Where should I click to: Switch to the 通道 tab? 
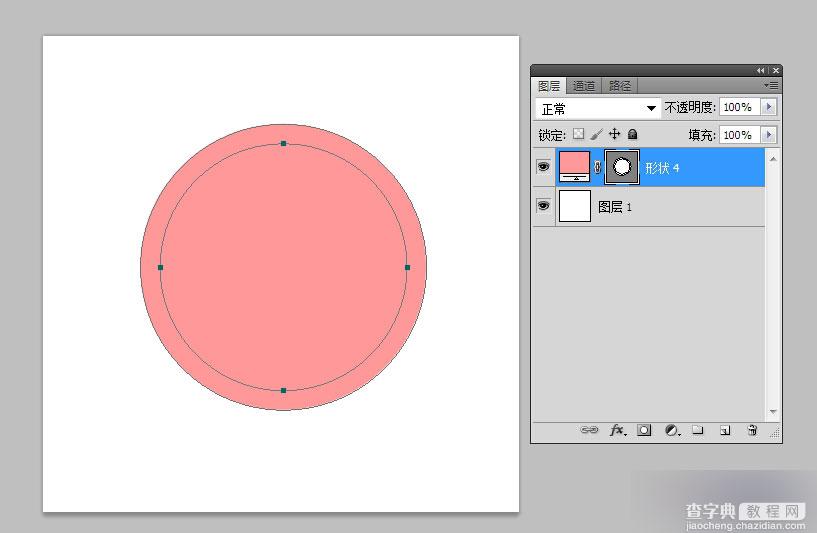pyautogui.click(x=584, y=86)
